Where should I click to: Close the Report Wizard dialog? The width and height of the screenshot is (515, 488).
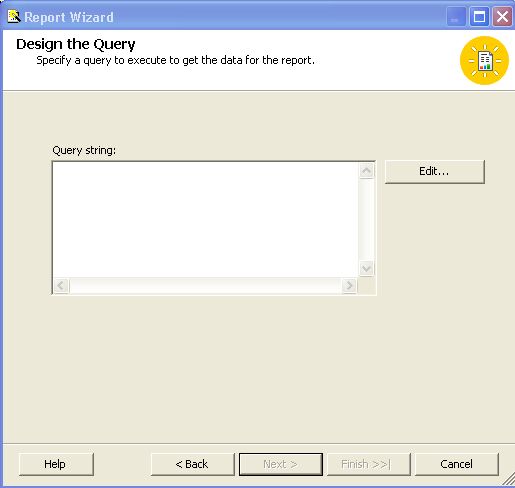click(x=502, y=16)
